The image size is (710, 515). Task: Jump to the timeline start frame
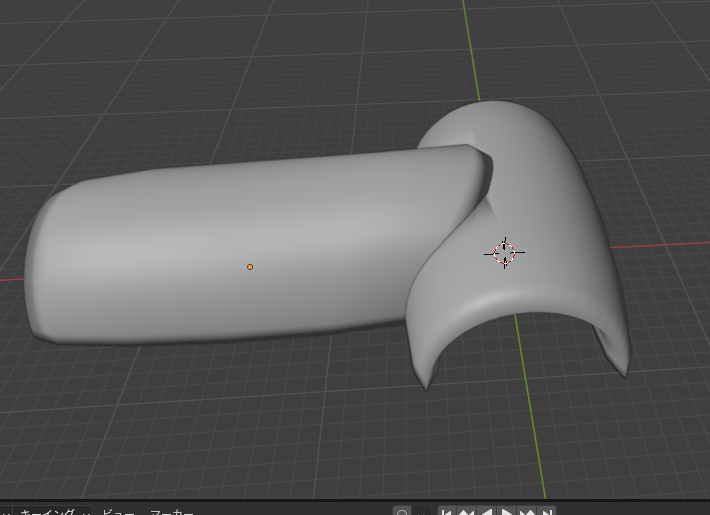coord(447,511)
